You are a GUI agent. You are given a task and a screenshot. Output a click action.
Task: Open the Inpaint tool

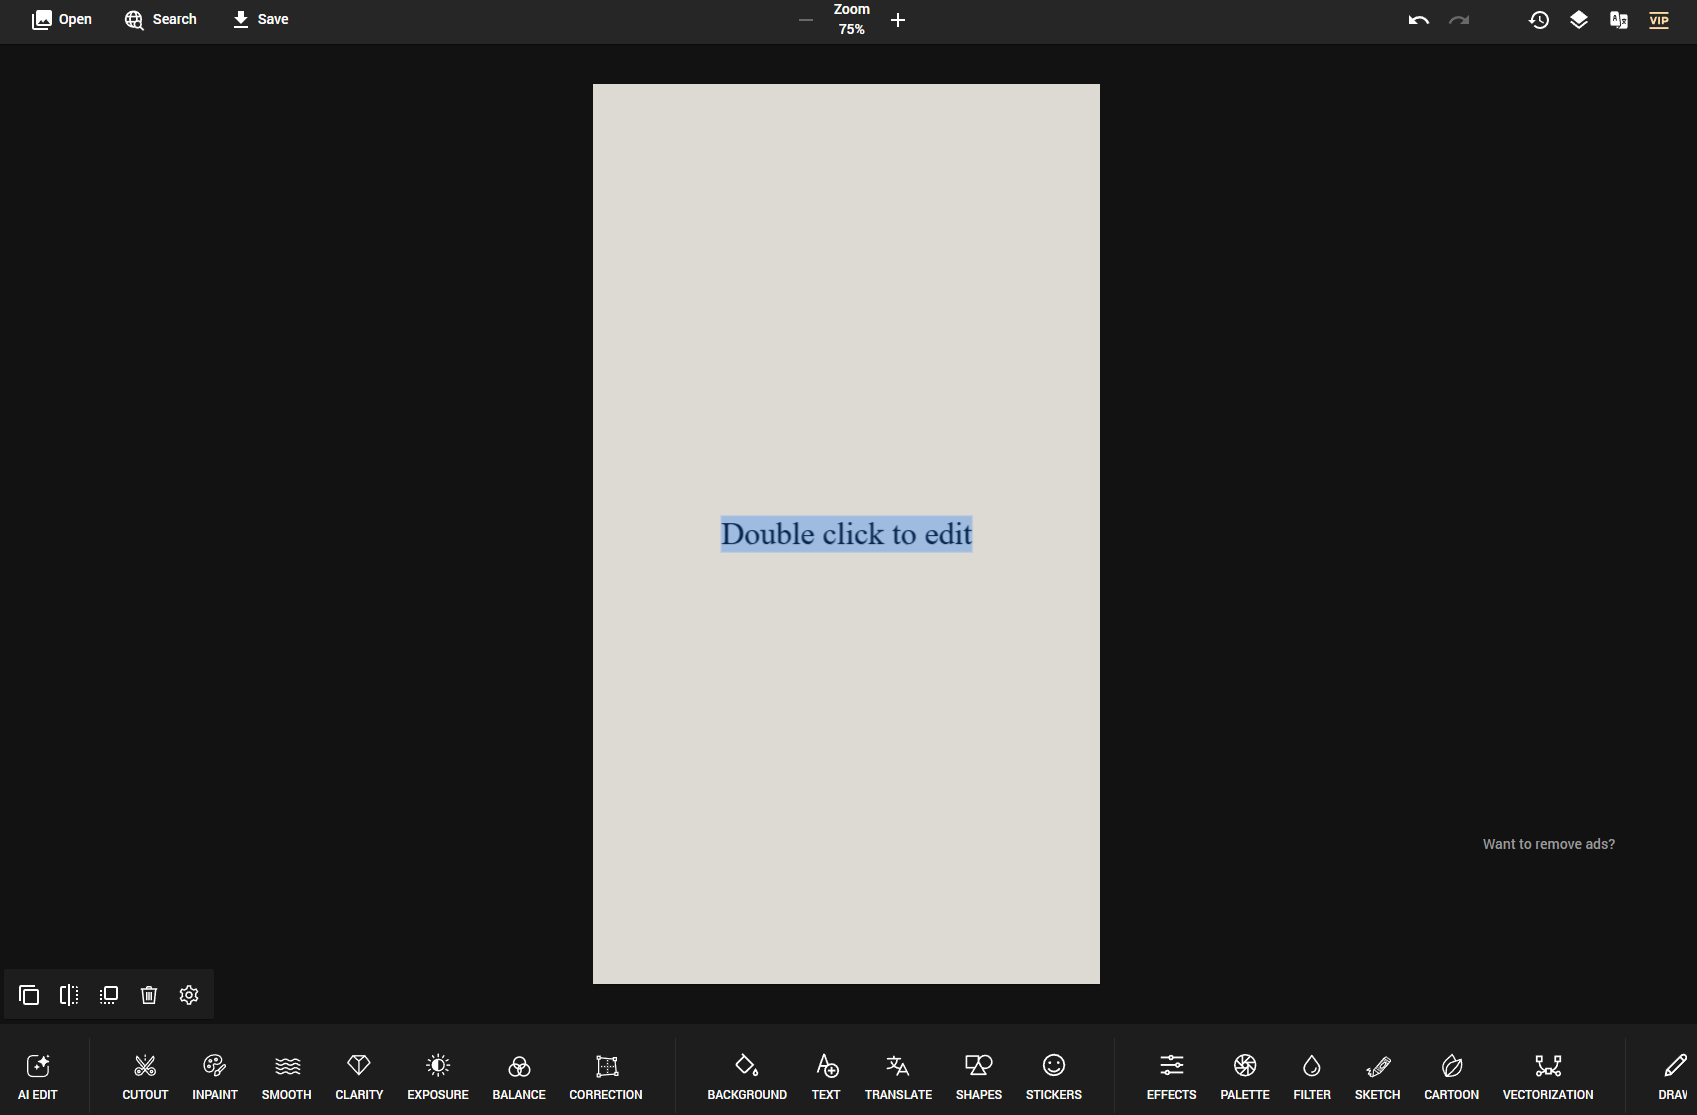pos(215,1076)
